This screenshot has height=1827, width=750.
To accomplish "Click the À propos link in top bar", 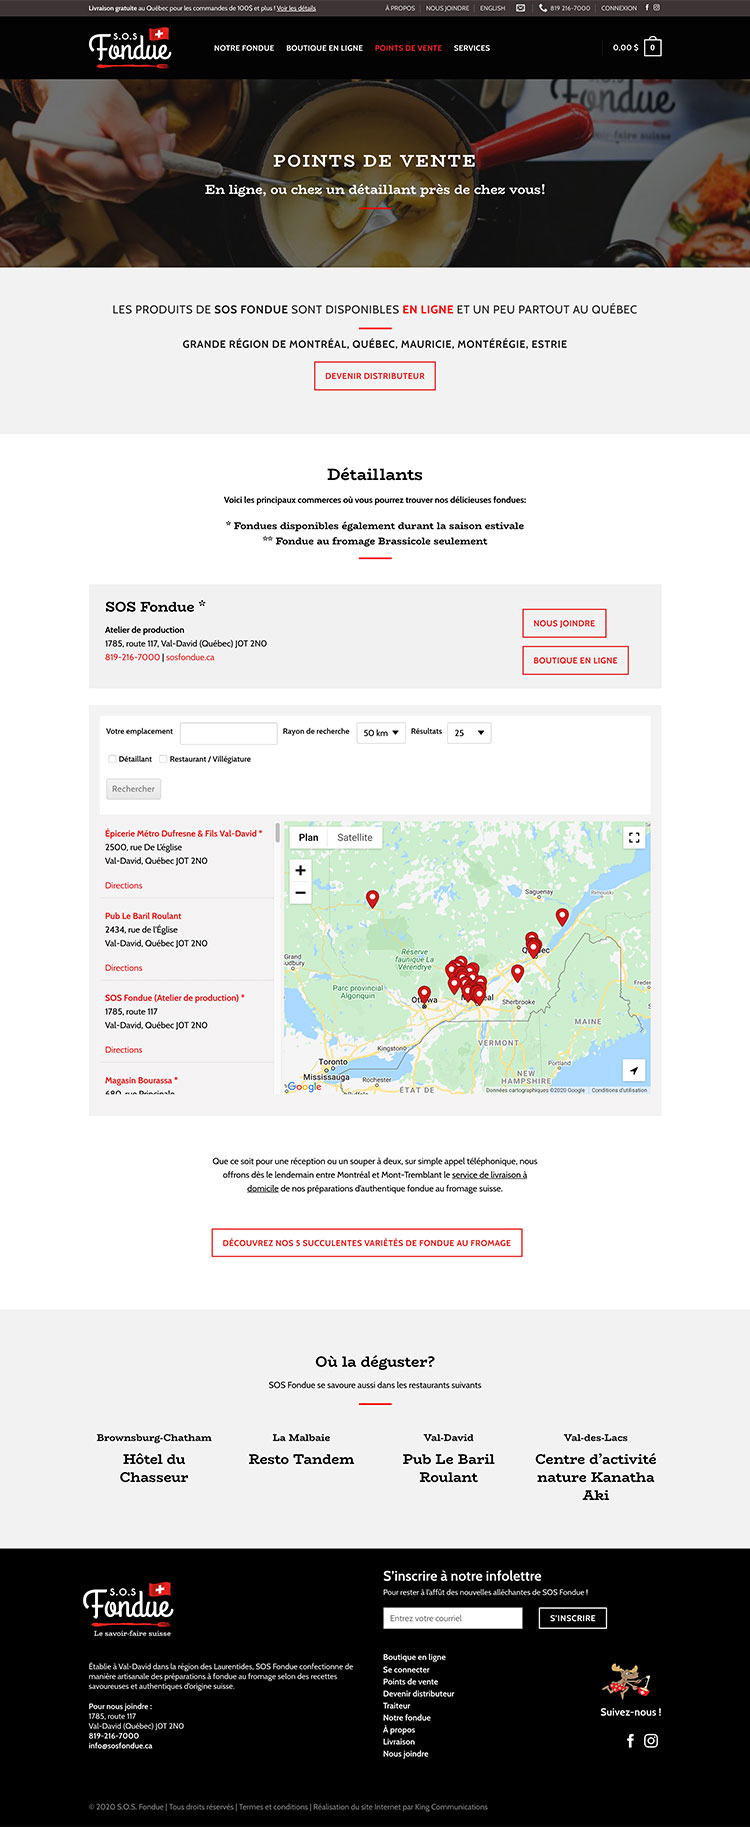I will 400,8.
